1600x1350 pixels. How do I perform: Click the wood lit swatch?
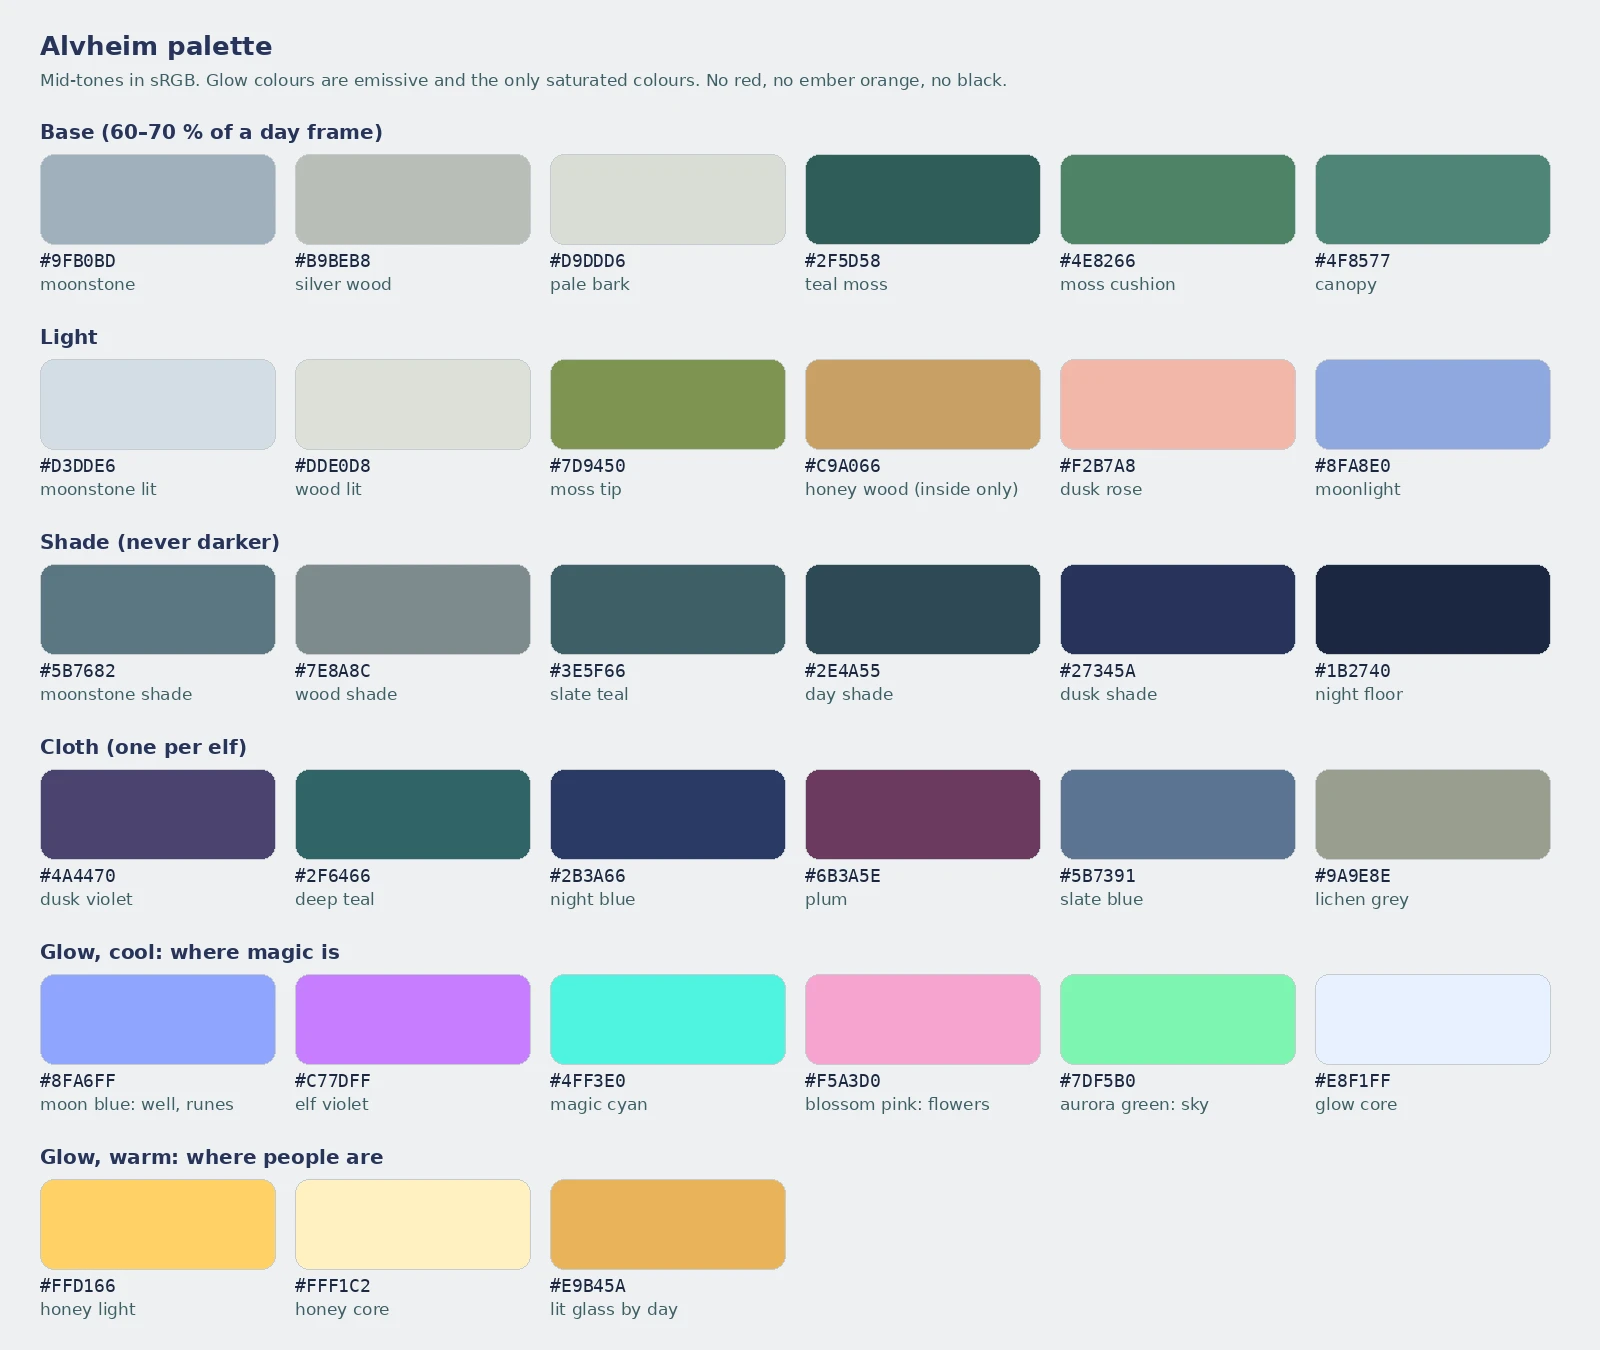pos(413,404)
